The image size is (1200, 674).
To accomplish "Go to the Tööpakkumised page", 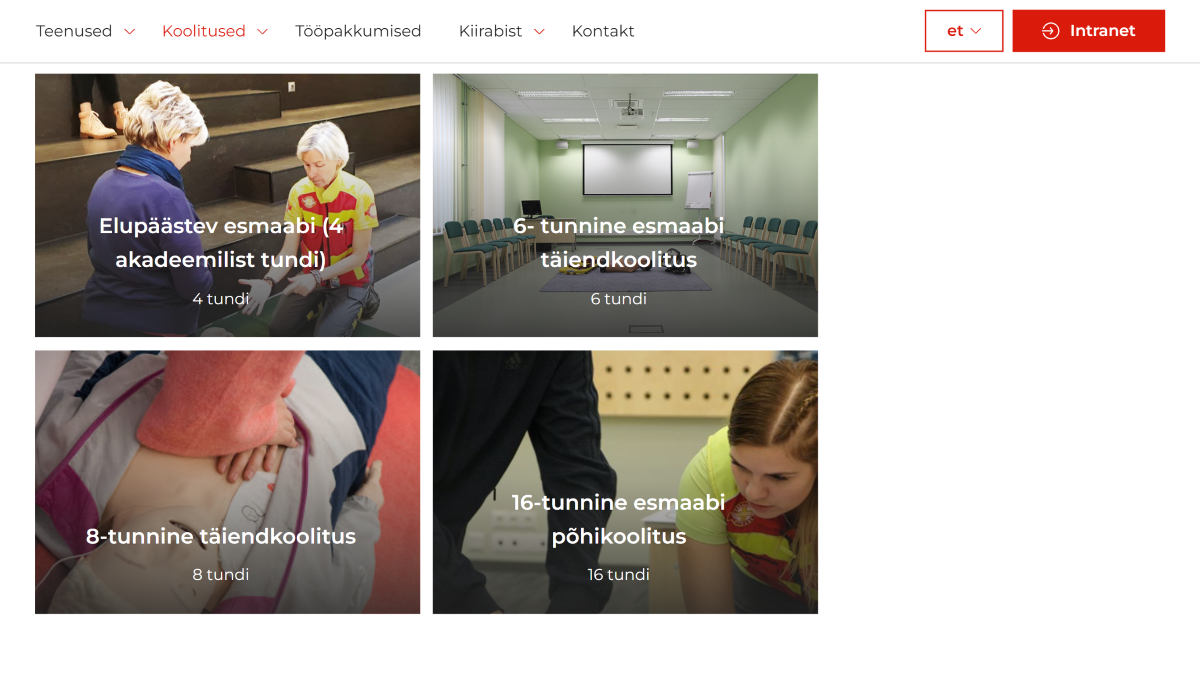I will tap(358, 31).
